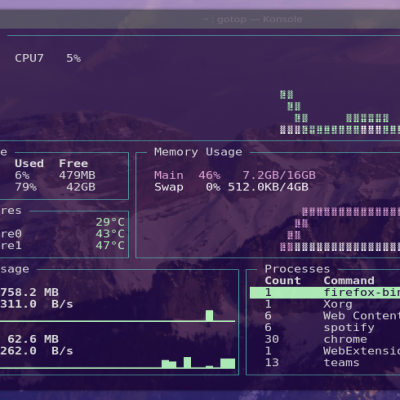Select the 79% disk used value
Image resolution: width=400 pixels, height=400 pixels.
(x=26, y=187)
